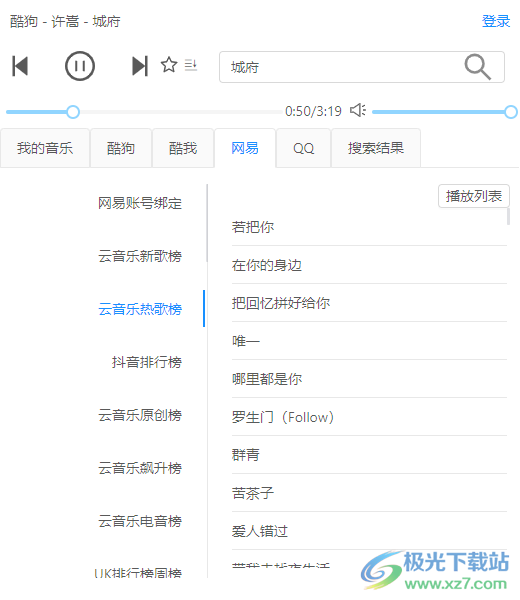Focus the search box containing 城府
The width and height of the screenshot is (520, 600).
coord(362,67)
